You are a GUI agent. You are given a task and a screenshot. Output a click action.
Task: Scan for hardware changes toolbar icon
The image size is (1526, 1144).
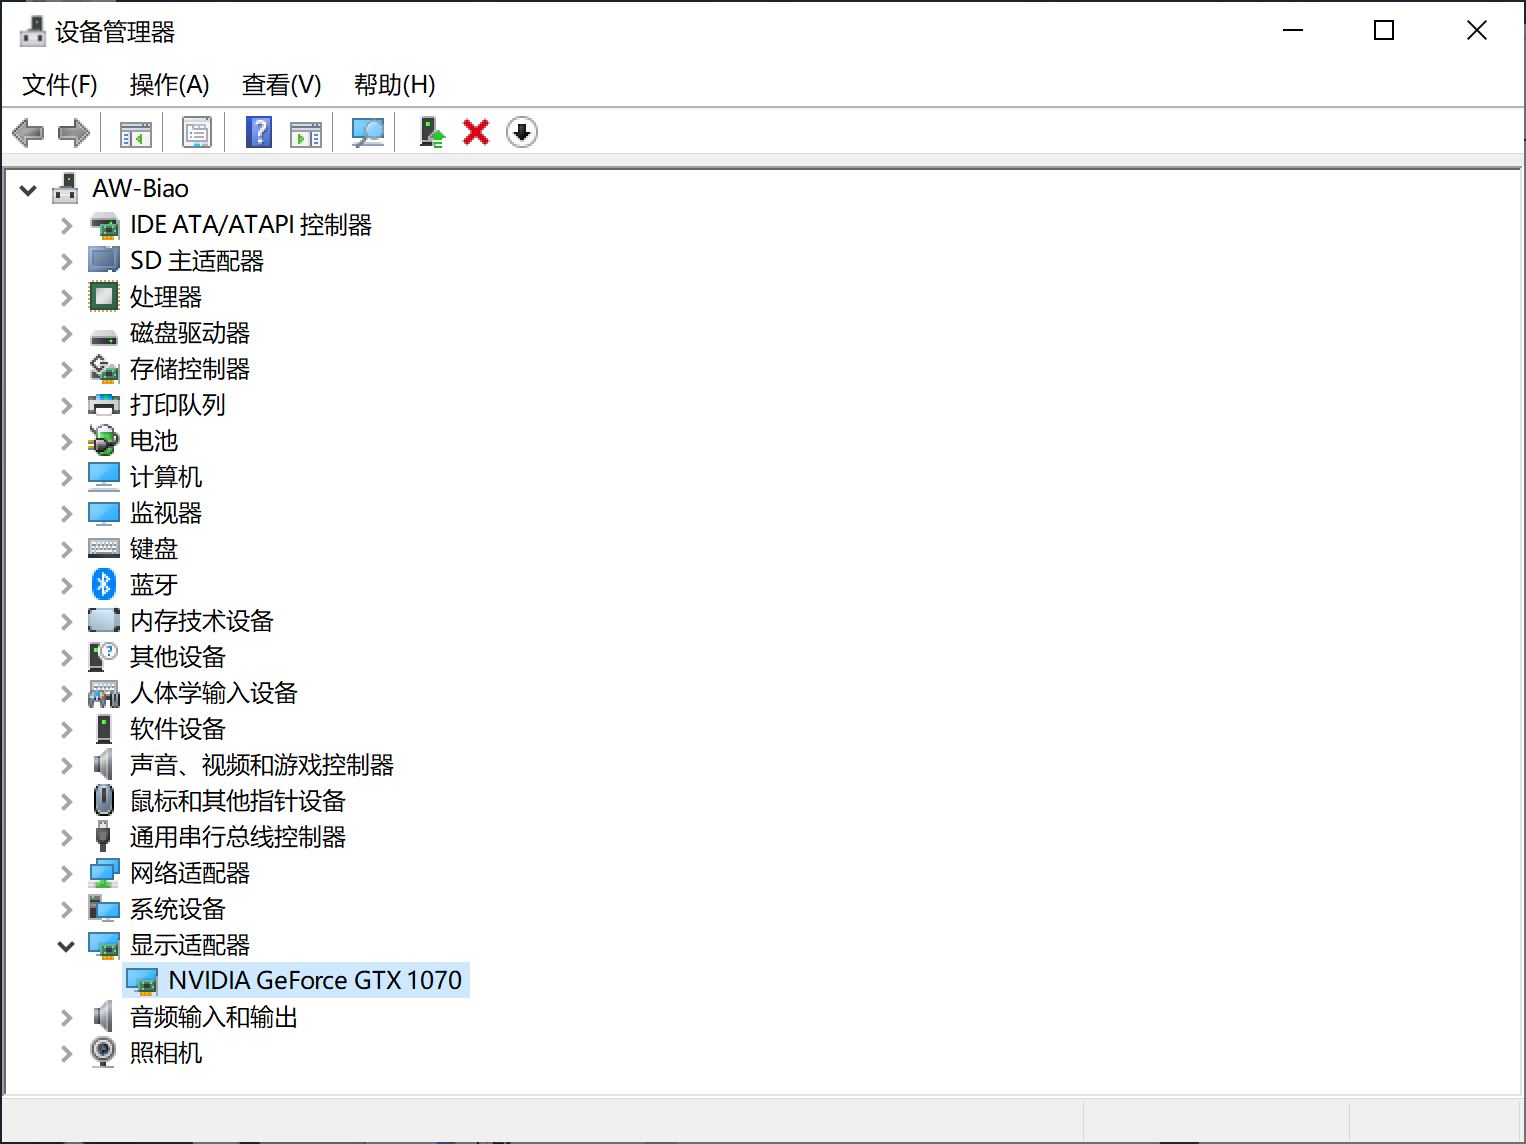point(368,132)
